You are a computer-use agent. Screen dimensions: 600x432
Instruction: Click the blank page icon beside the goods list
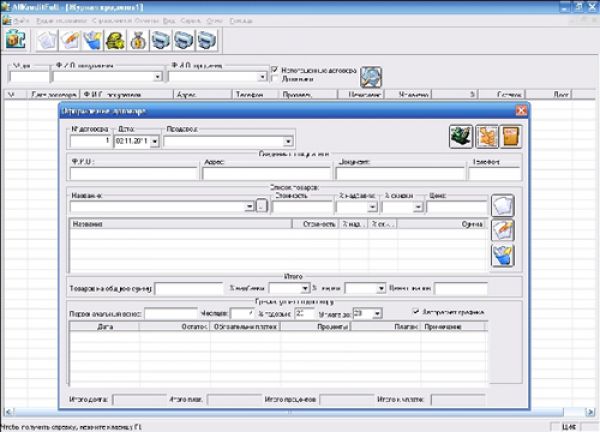[502, 206]
